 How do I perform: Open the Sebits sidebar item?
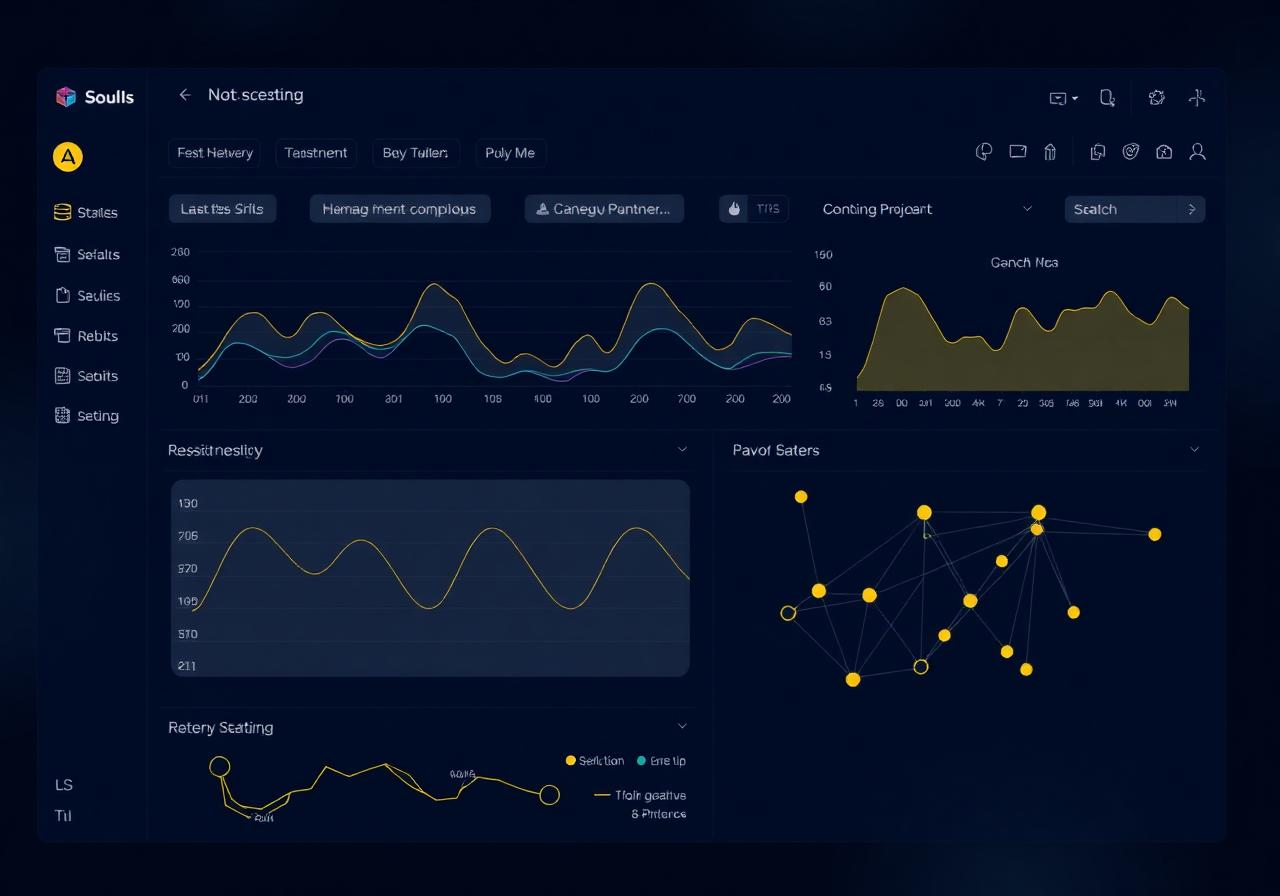[x=86, y=376]
